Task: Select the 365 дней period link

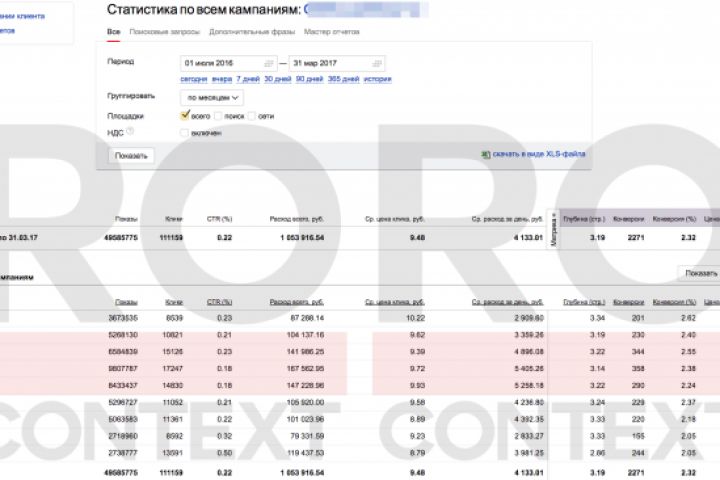Action: click(x=343, y=79)
